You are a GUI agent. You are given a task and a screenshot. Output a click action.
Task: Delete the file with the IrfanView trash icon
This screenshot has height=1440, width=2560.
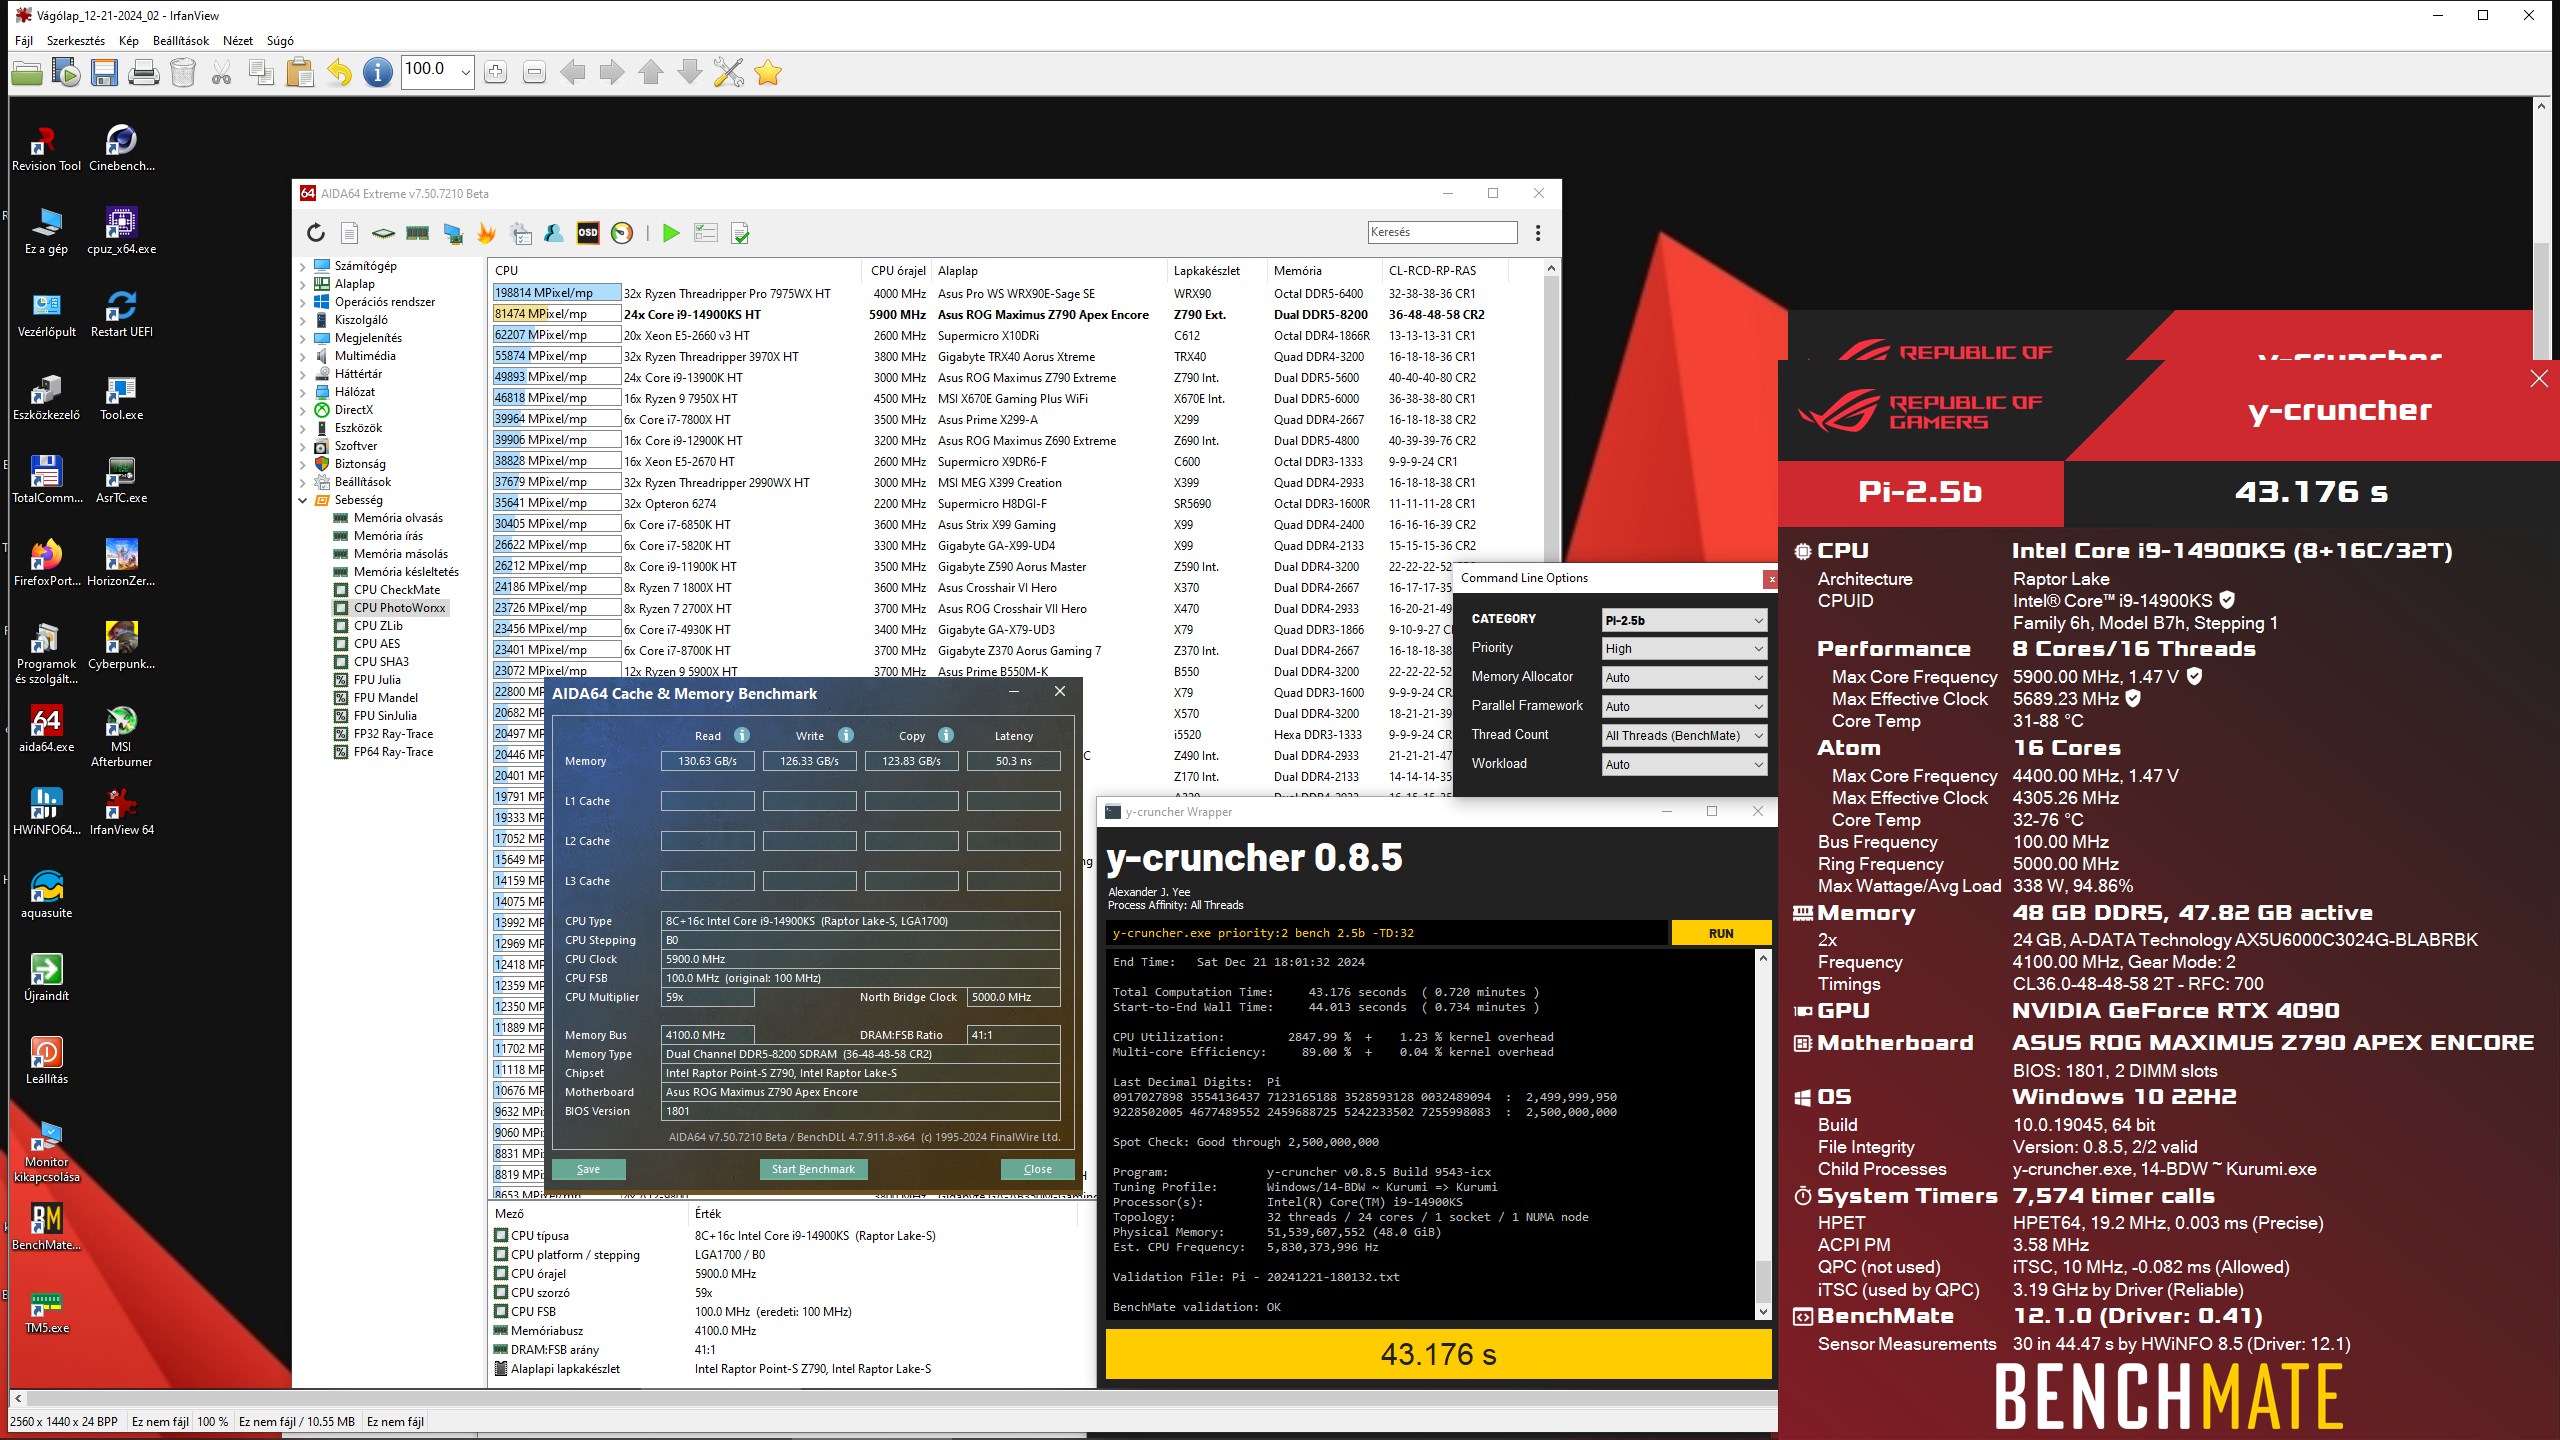tap(183, 72)
